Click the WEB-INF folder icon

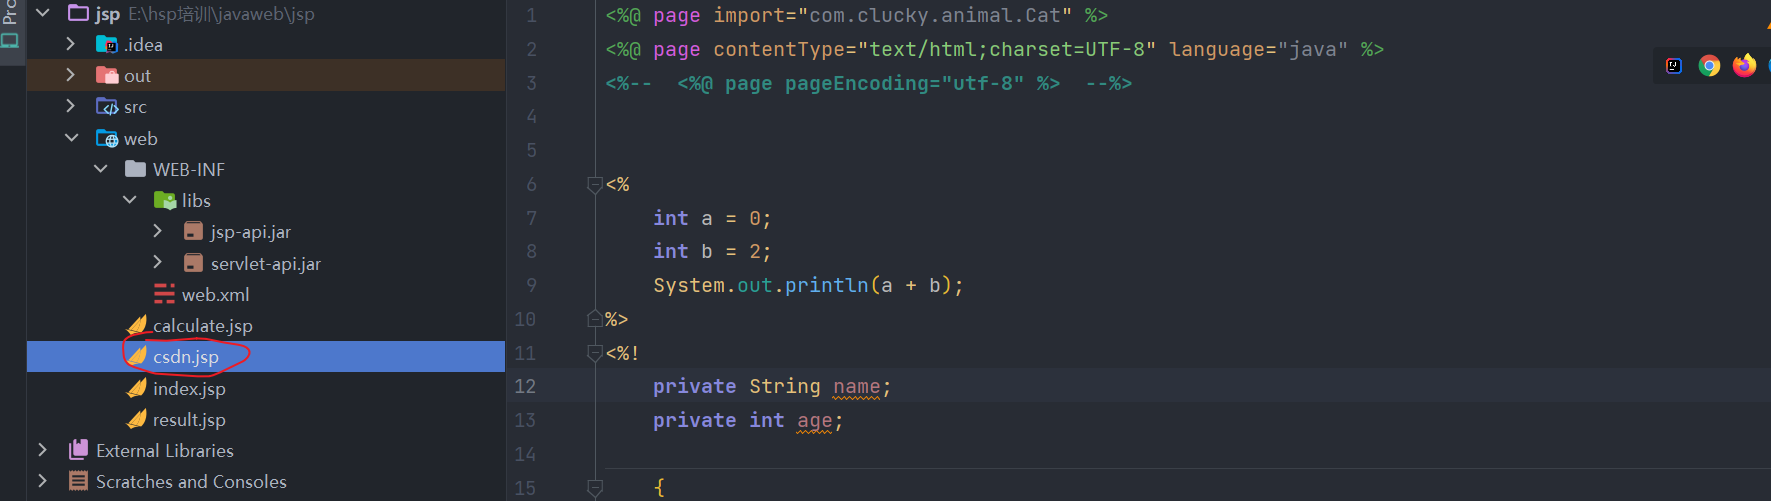click(x=135, y=169)
